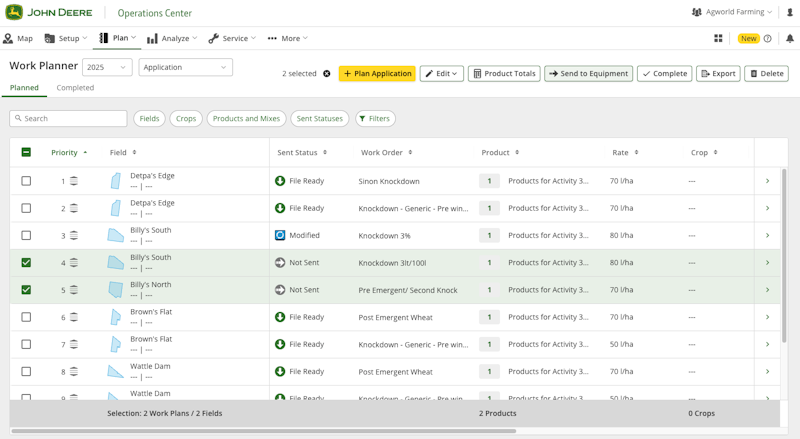Open the notifications bell icon
Viewport: 800px width, 439px height.
click(789, 38)
